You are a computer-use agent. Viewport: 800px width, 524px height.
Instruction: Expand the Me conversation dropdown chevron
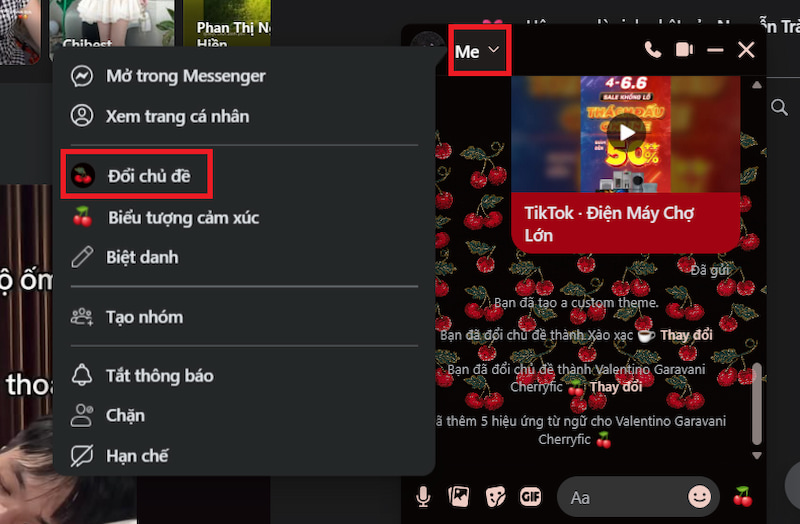coord(493,49)
